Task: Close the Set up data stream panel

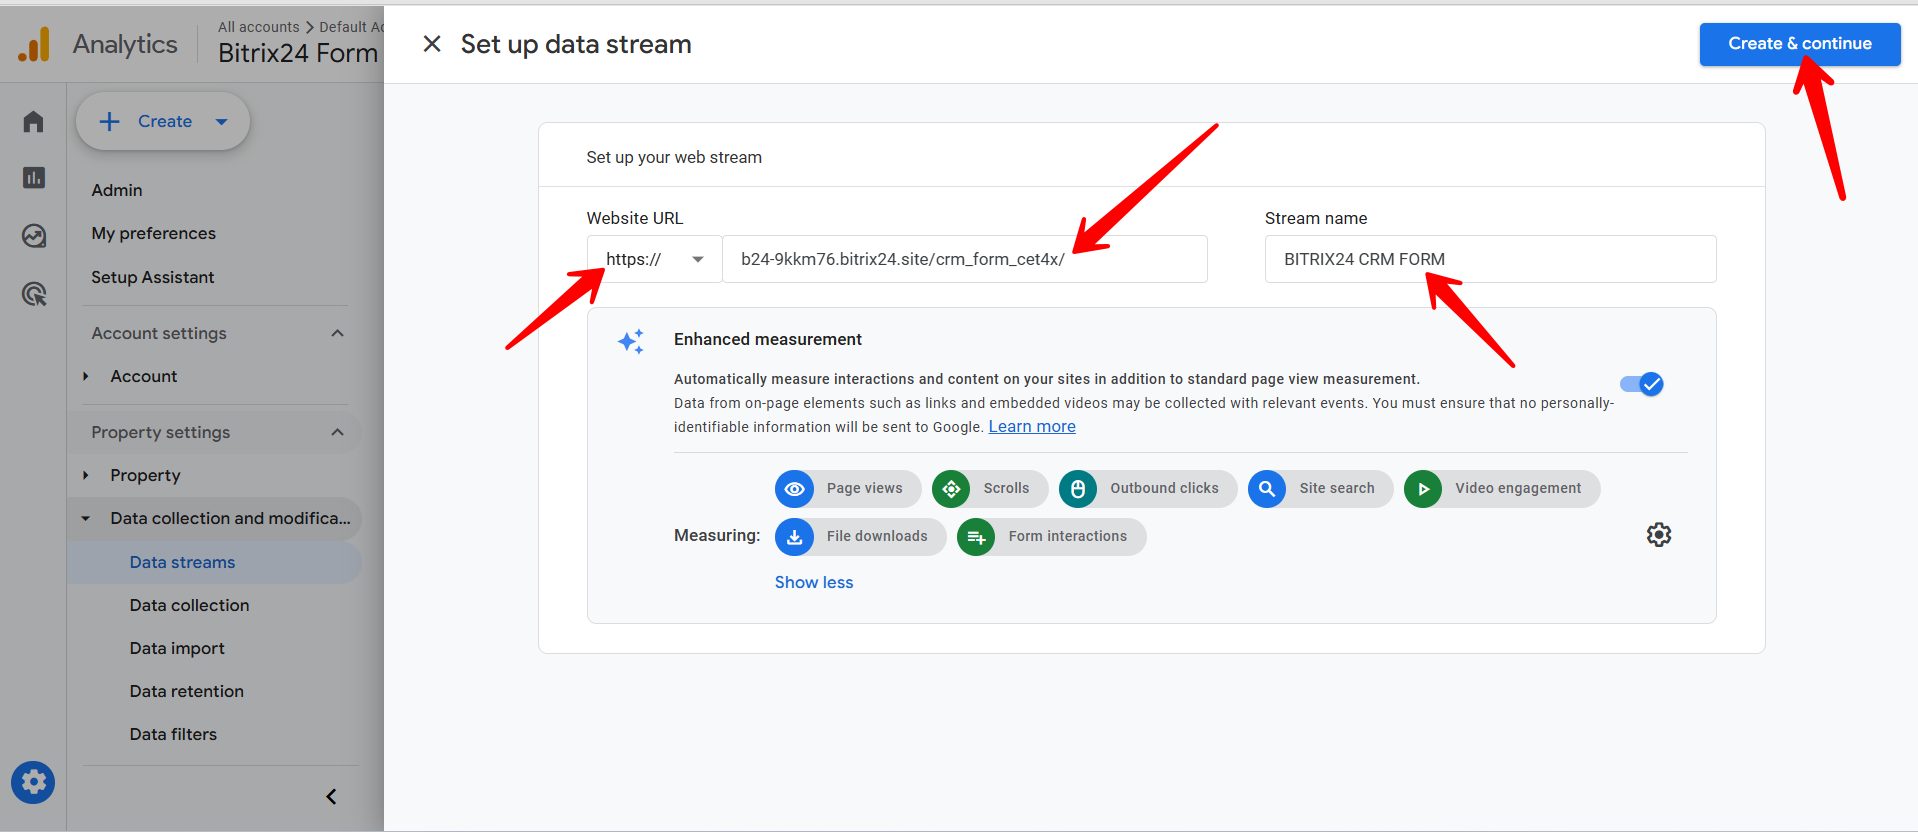Action: pyautogui.click(x=432, y=44)
